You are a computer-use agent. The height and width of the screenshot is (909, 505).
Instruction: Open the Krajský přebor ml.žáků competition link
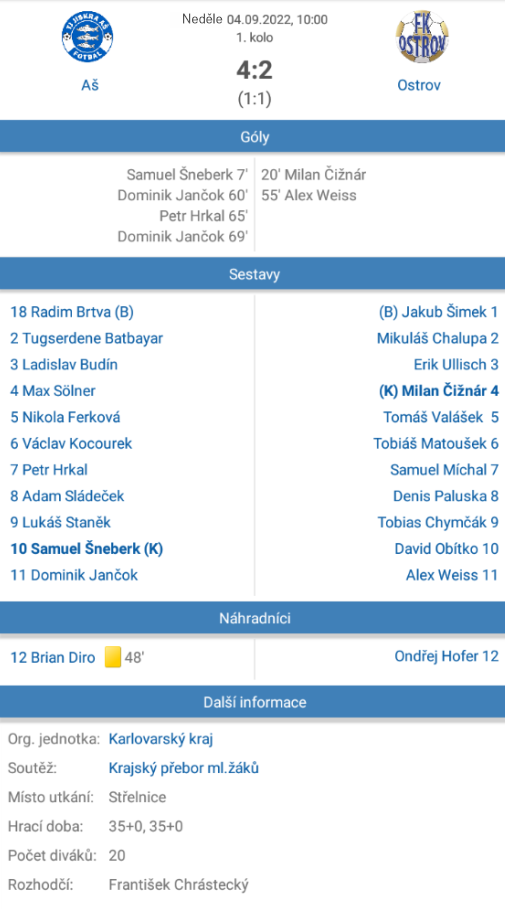pos(183,768)
